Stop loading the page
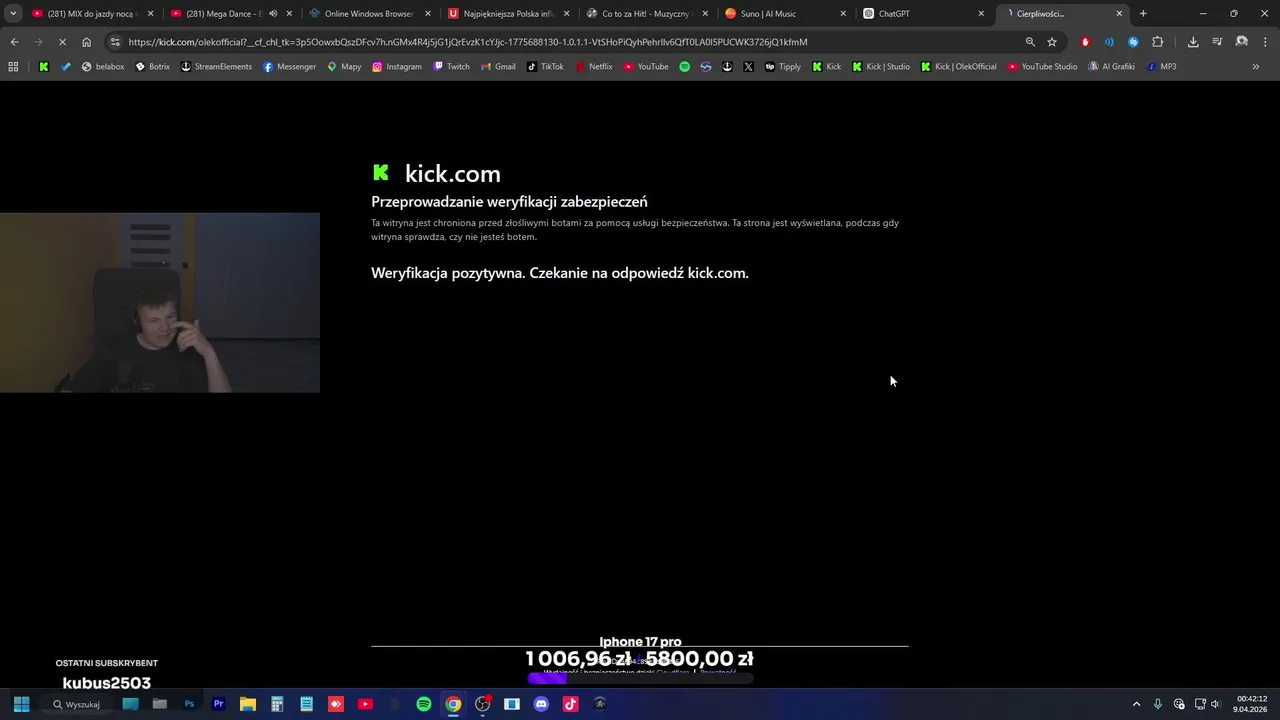Viewport: 1280px width, 720px height. point(62,42)
